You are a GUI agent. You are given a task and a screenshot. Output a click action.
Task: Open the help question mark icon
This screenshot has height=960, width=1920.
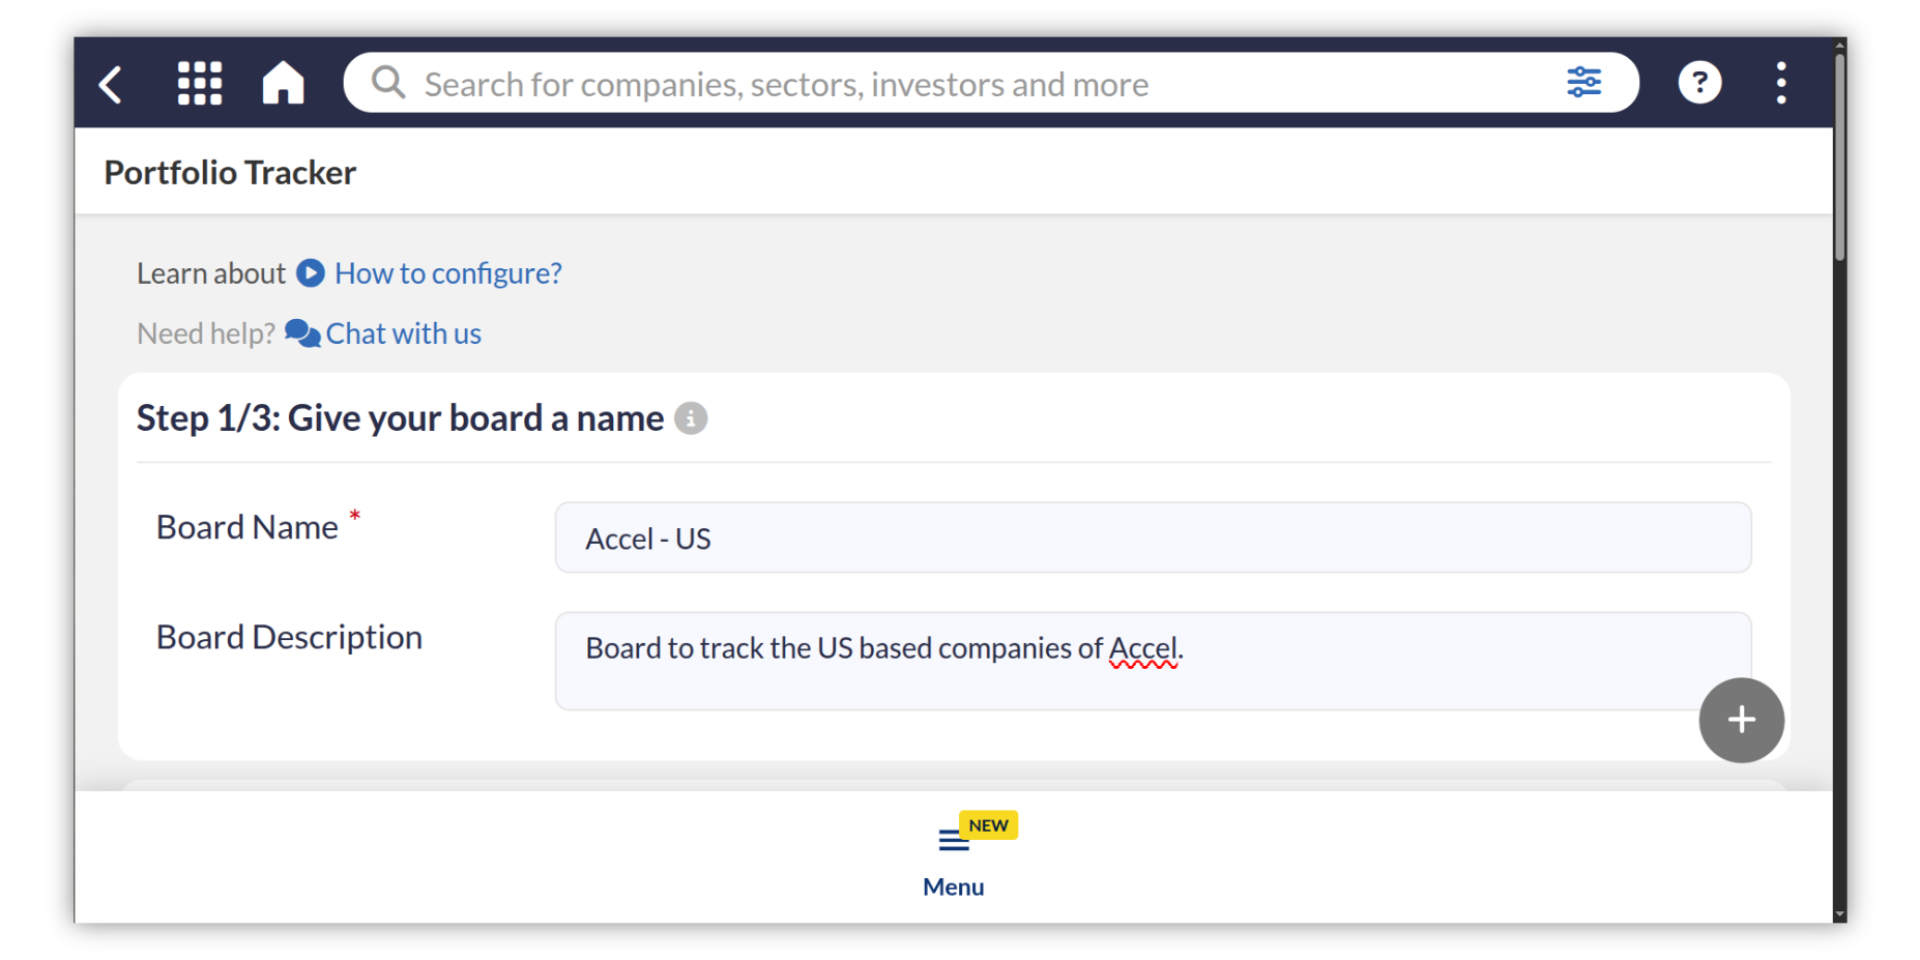(x=1699, y=83)
